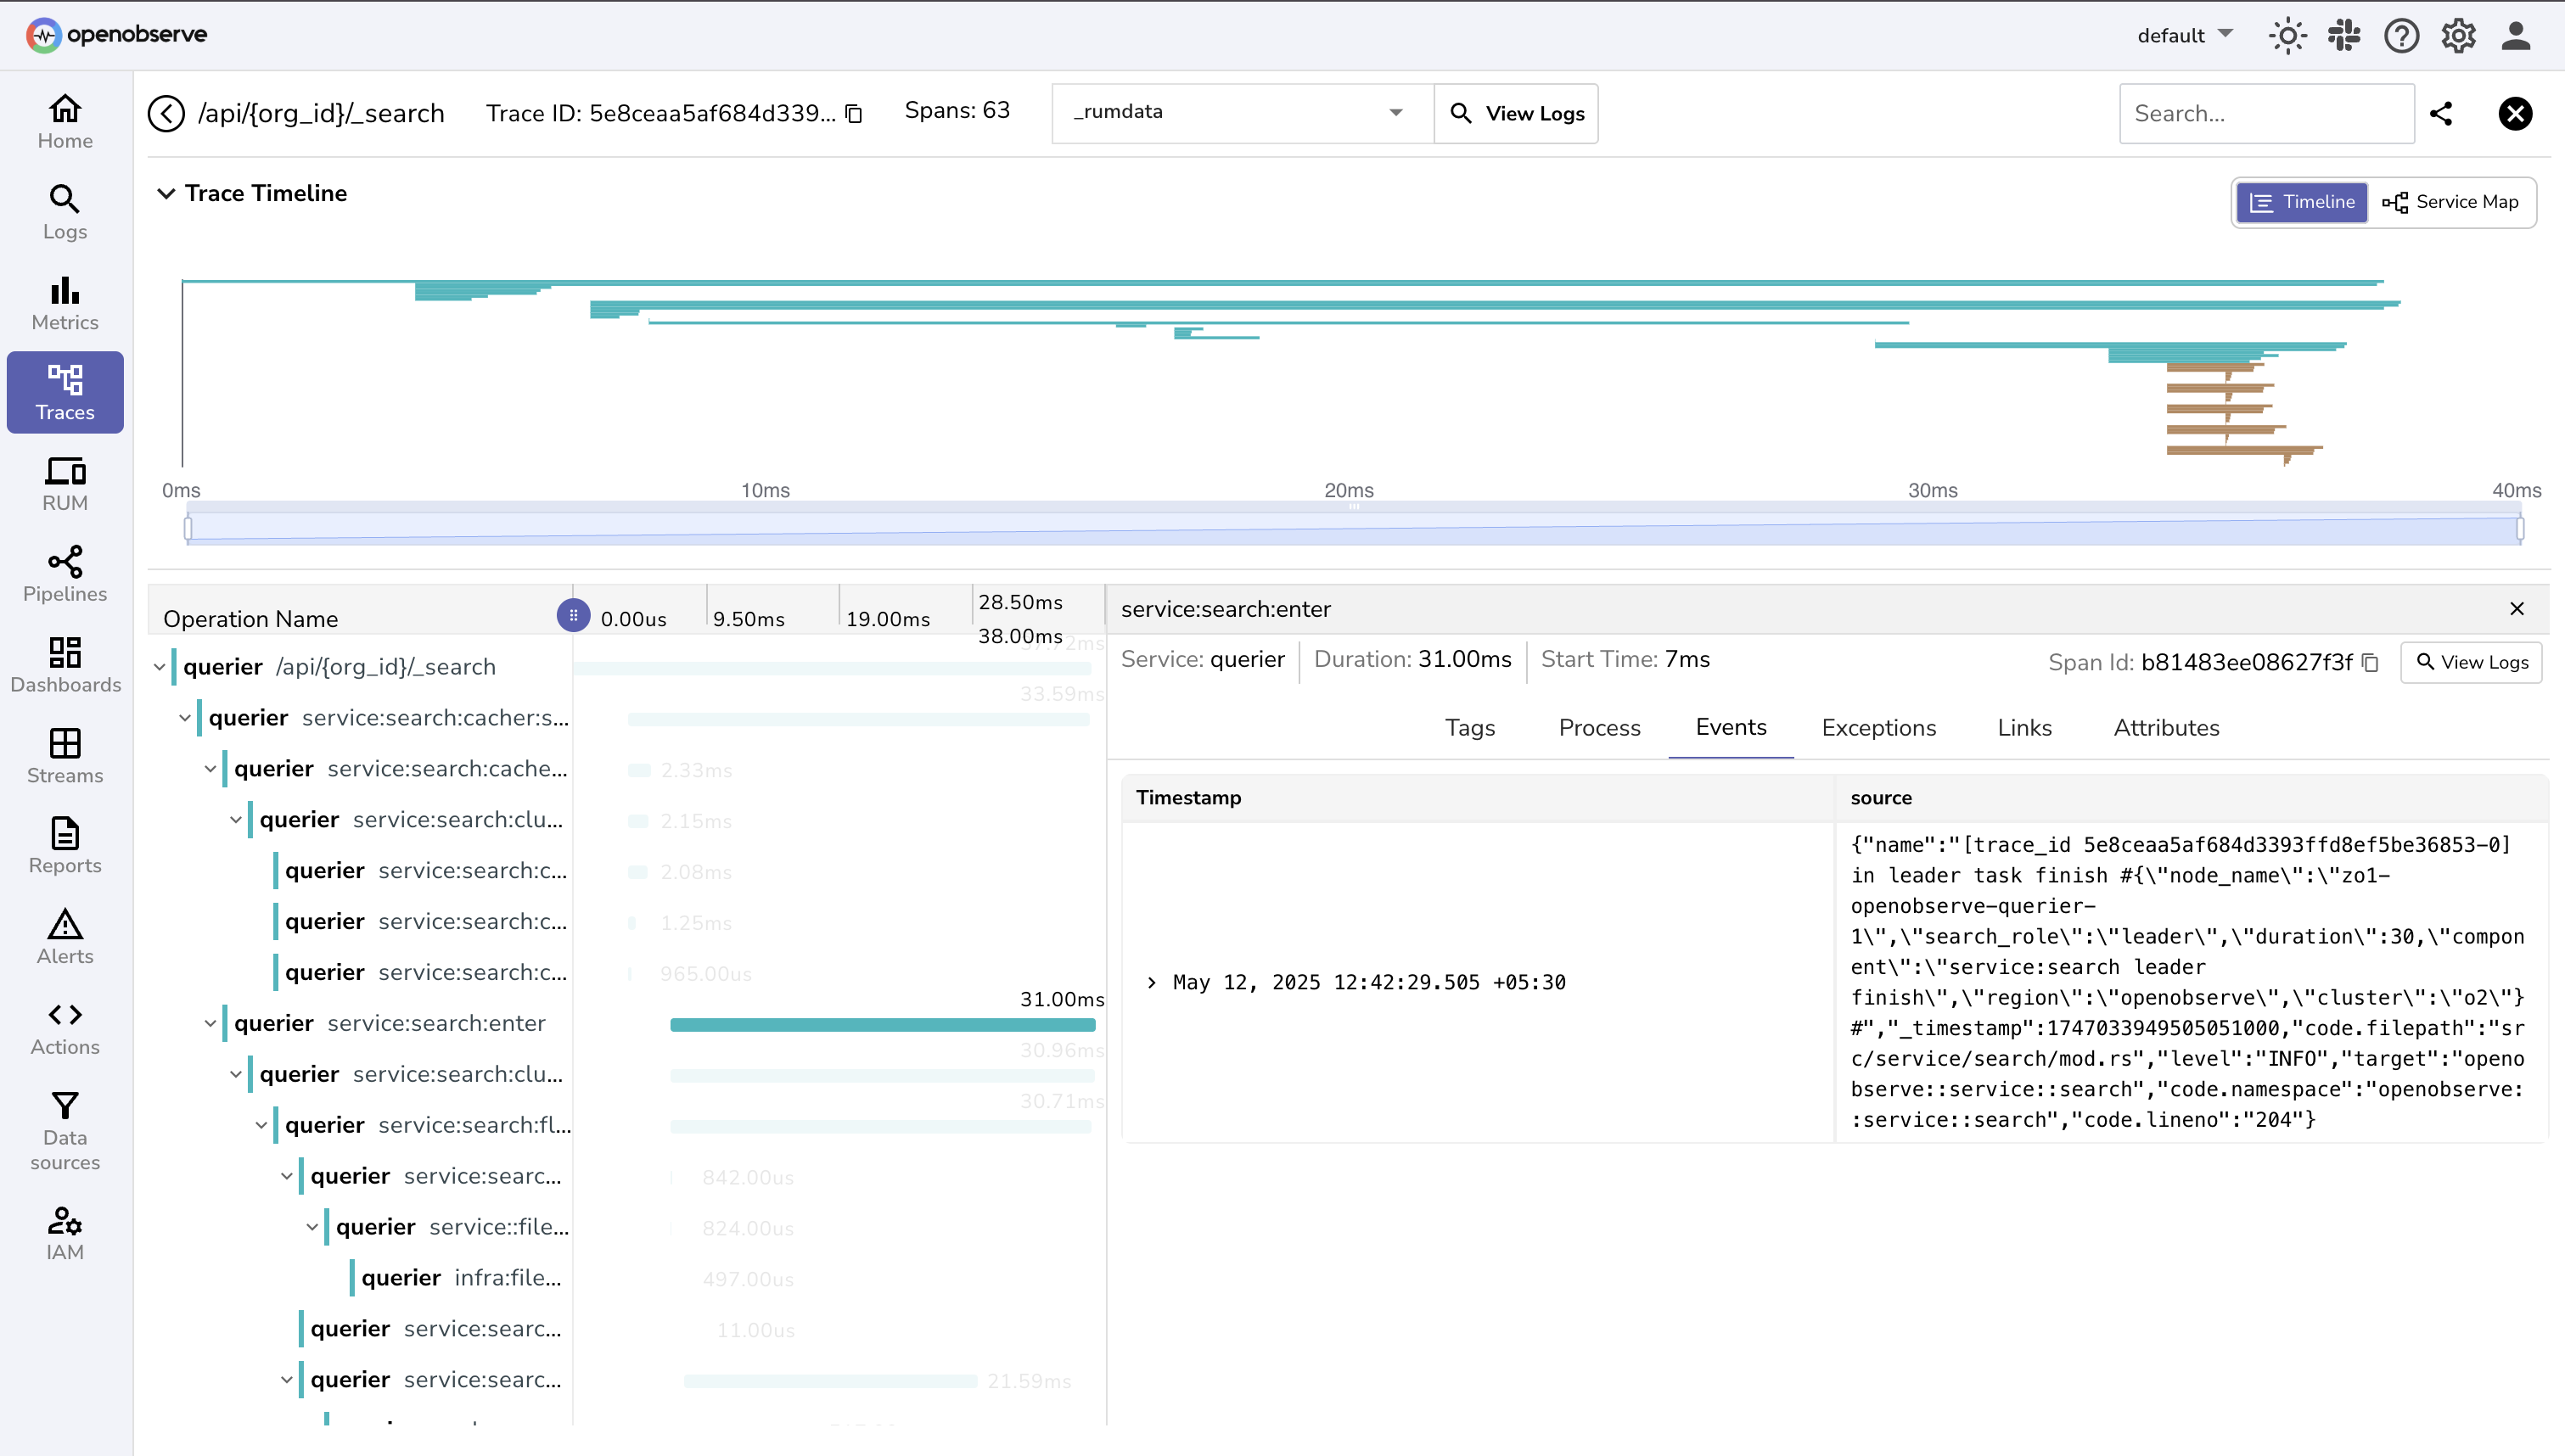Open the Attributes tab
2565x1456 pixels.
(2166, 728)
